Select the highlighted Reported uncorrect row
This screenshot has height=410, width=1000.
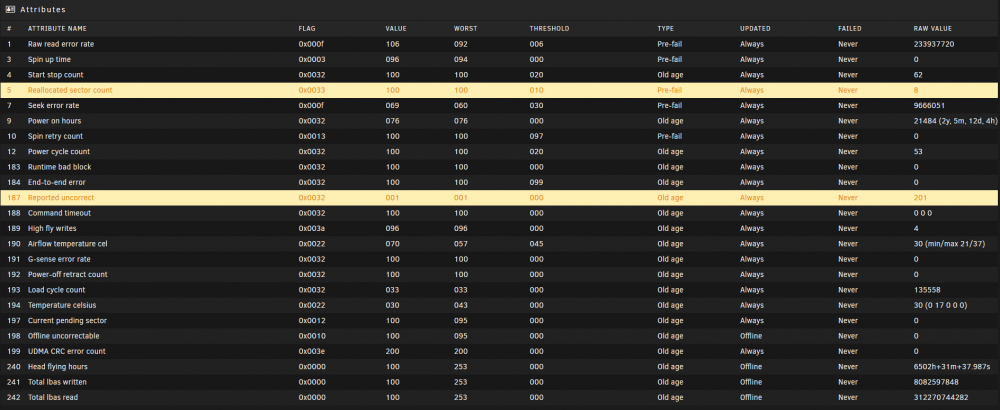[500, 198]
